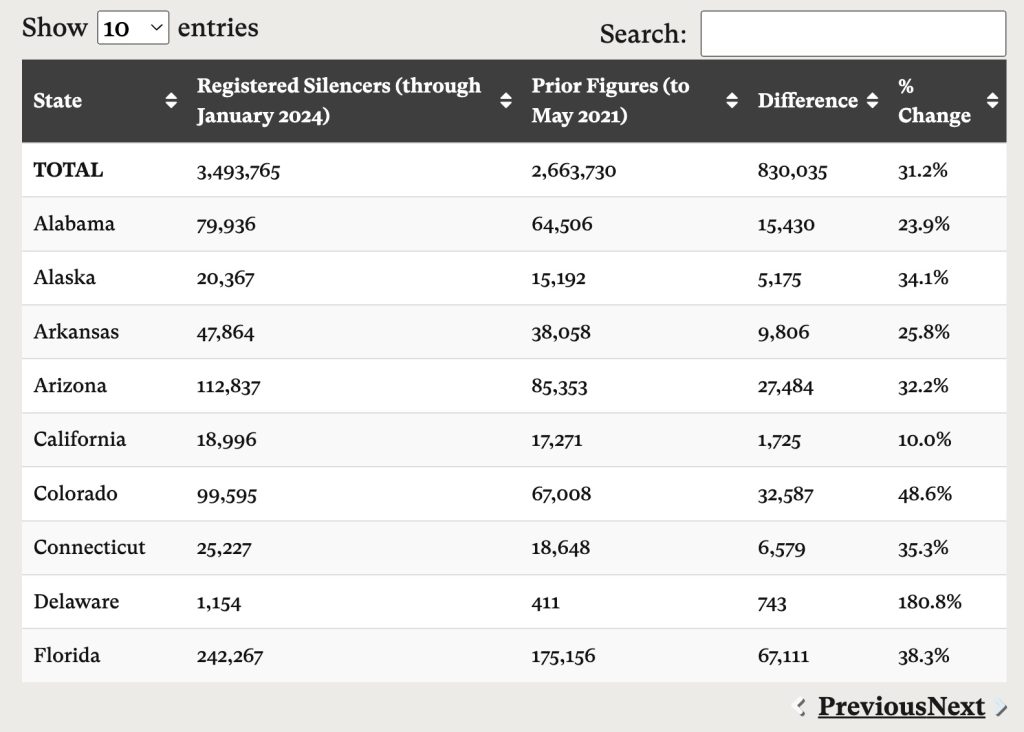Sort the Registered Silencers column ascending
This screenshot has width=1024, height=732.
pyautogui.click(x=506, y=100)
